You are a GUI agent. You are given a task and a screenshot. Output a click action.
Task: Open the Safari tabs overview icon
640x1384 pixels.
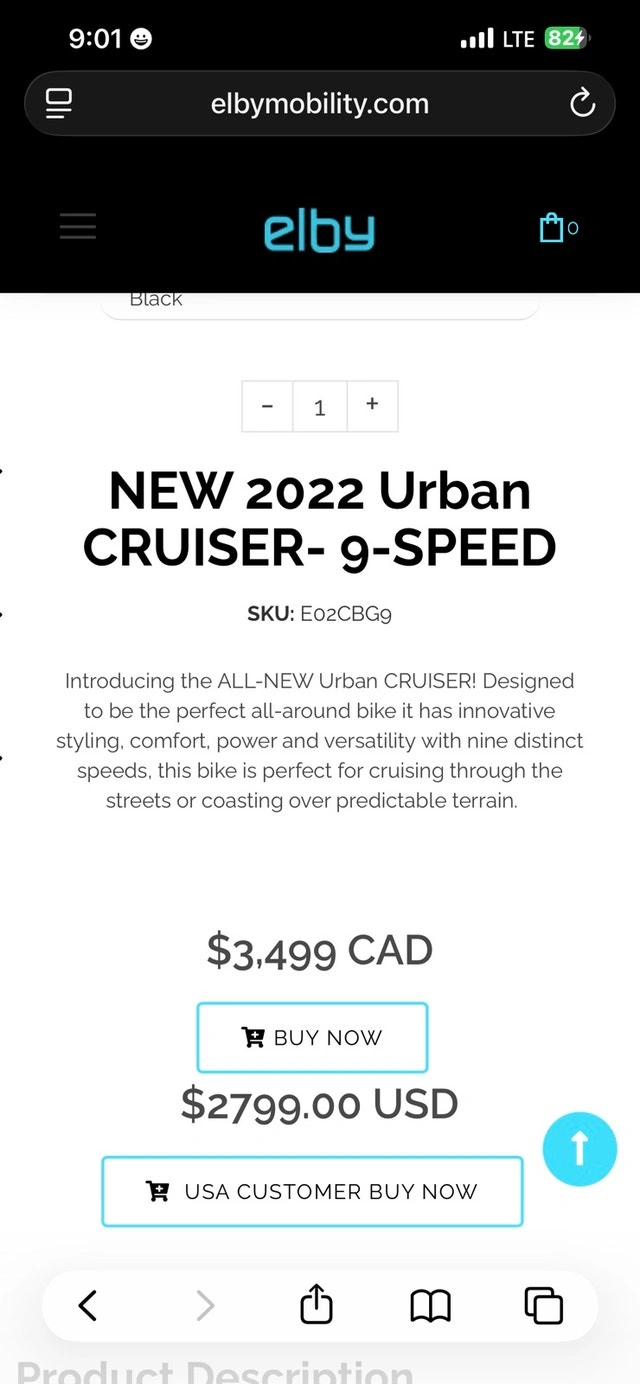[544, 1305]
